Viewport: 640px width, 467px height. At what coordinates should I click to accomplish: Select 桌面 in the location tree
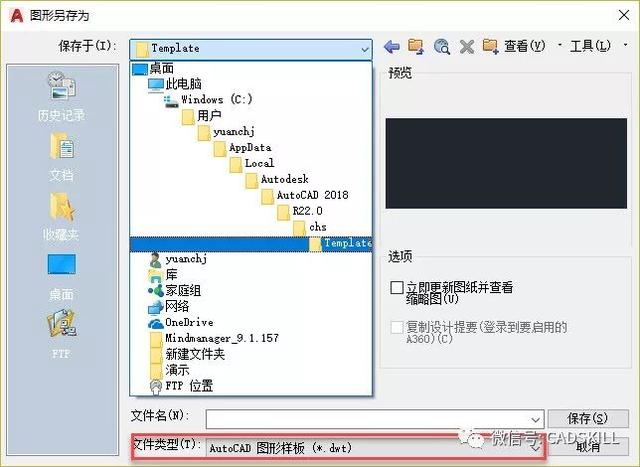[x=153, y=68]
